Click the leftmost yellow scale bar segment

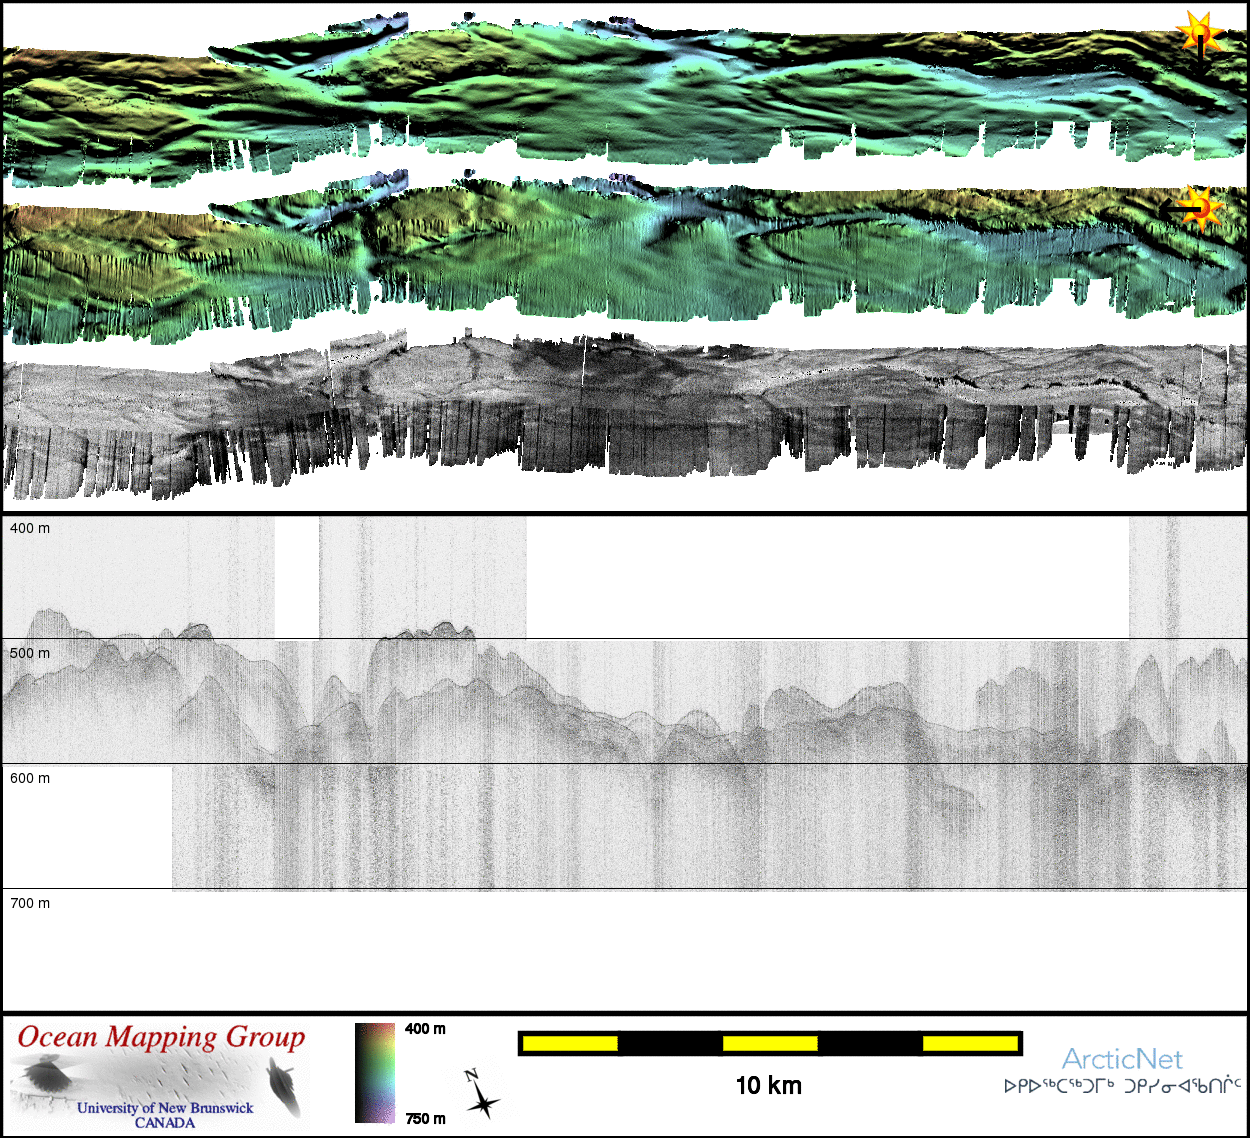(570, 1044)
